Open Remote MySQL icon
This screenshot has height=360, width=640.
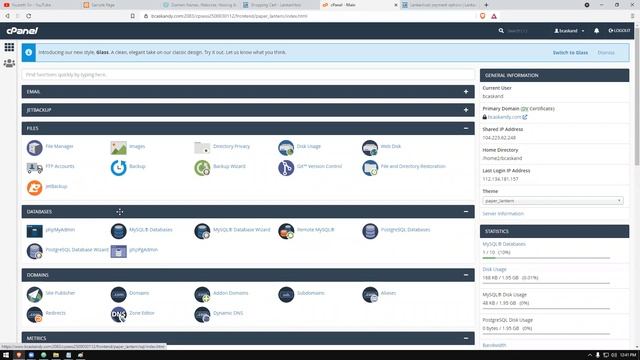click(286, 231)
